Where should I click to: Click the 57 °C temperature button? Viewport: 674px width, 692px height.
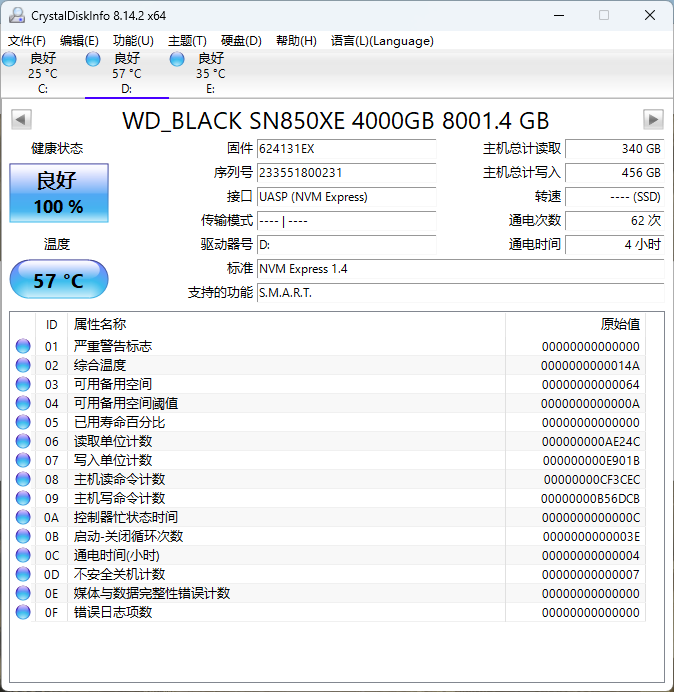coord(58,280)
